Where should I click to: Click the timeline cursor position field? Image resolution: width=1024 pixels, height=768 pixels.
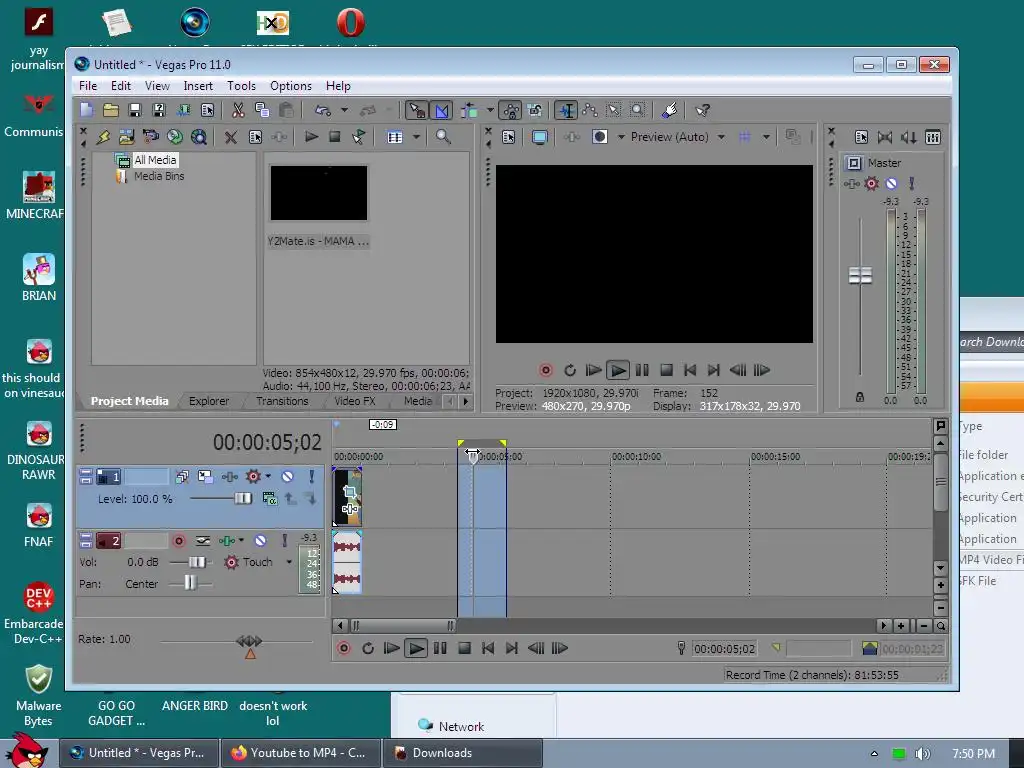click(724, 648)
